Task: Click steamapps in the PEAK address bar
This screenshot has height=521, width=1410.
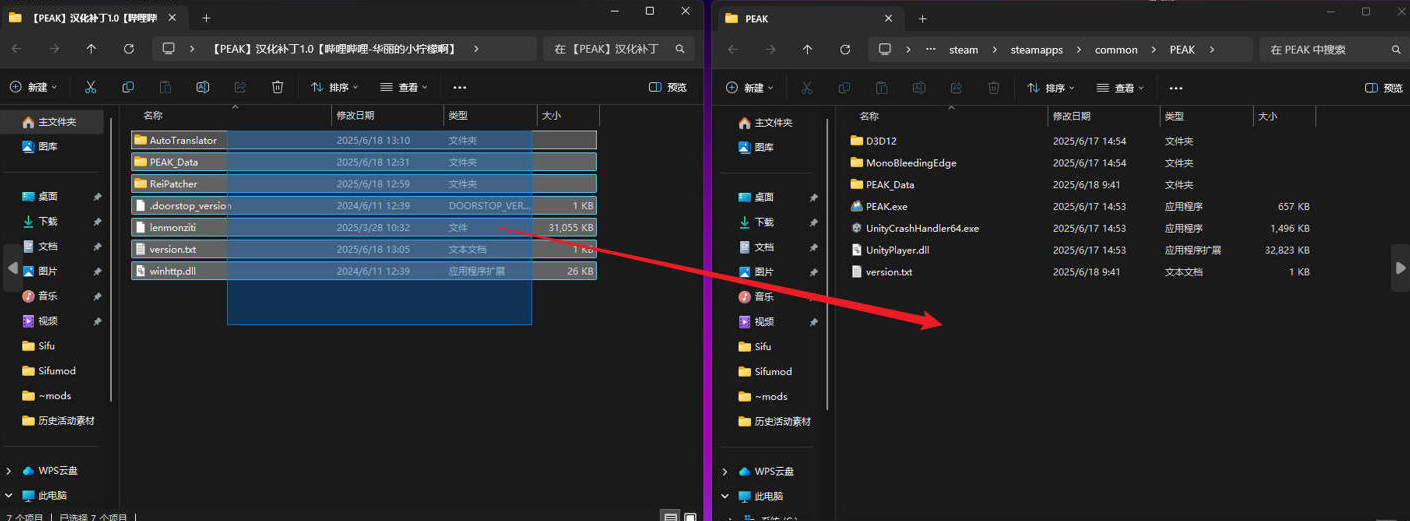Action: (1038, 50)
